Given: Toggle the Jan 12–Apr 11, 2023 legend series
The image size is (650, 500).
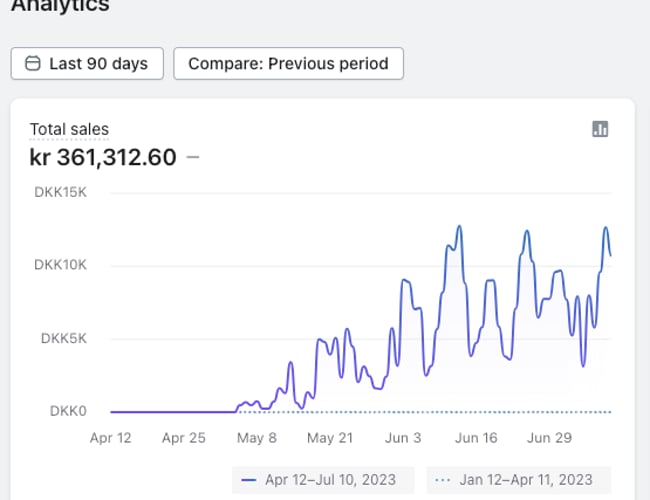Looking at the screenshot, I should click(x=528, y=480).
